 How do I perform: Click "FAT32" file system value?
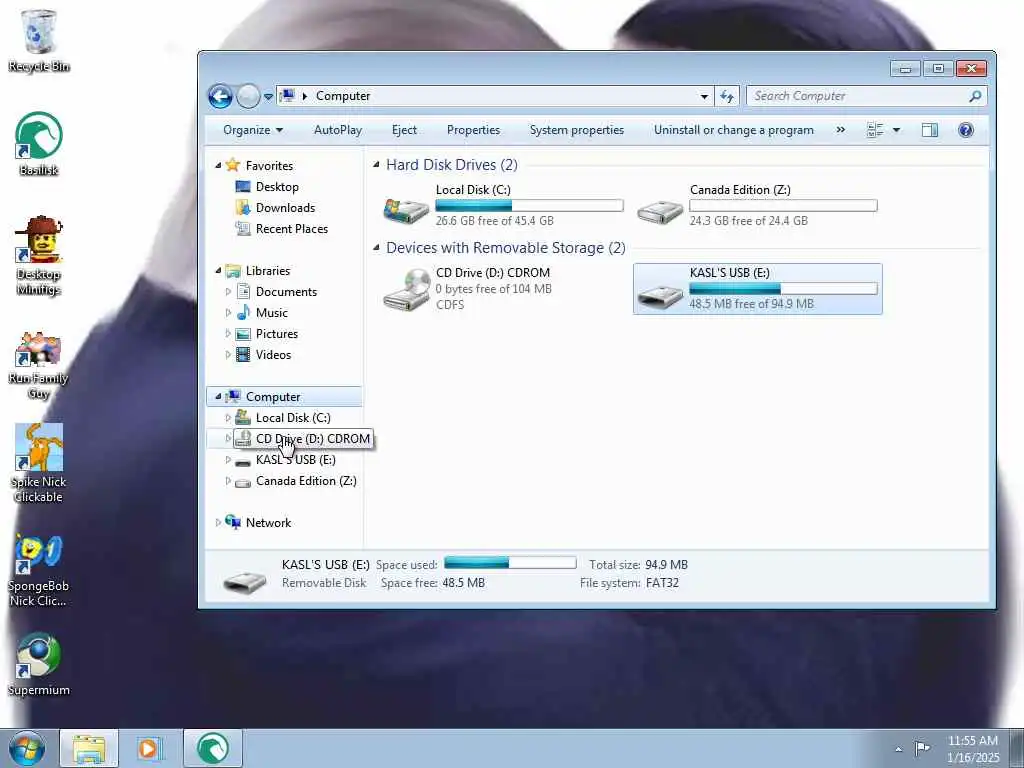coord(662,583)
